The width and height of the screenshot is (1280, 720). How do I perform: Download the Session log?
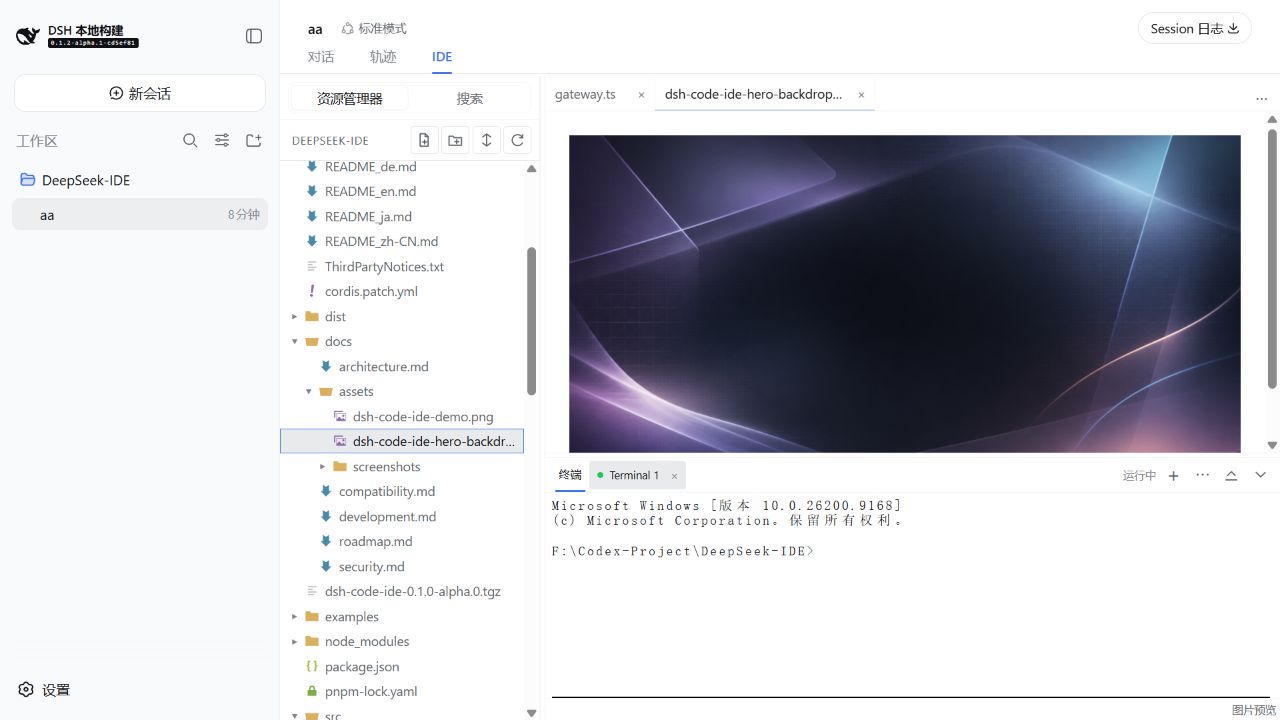tap(1194, 29)
